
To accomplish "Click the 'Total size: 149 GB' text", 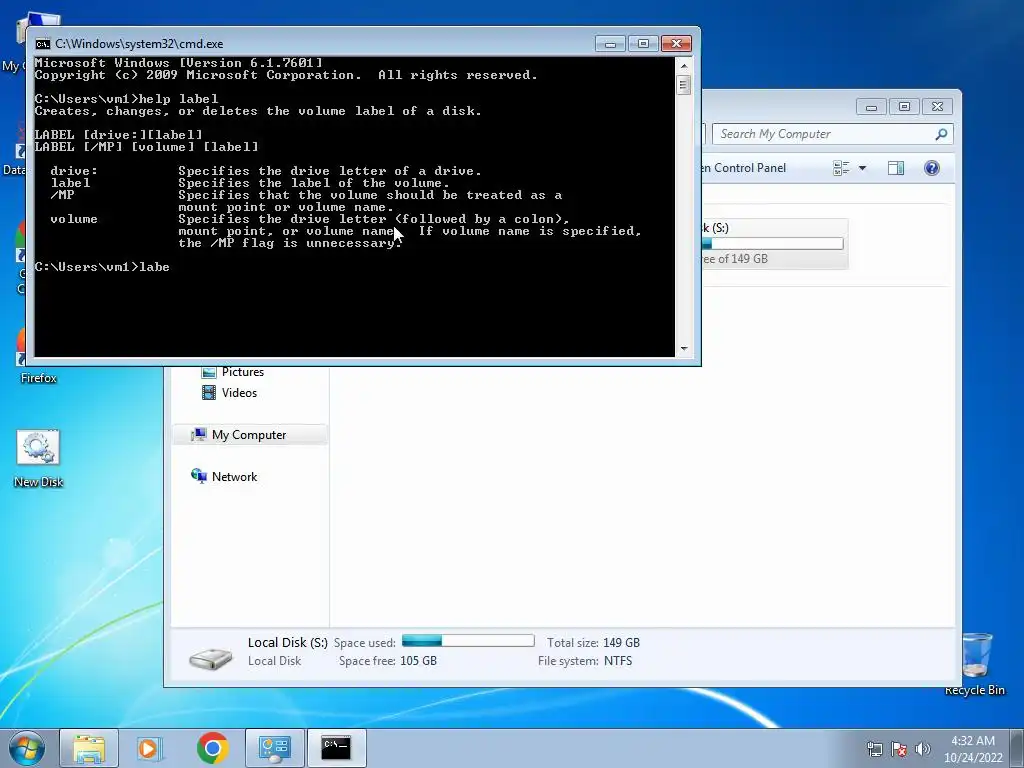I will point(593,643).
